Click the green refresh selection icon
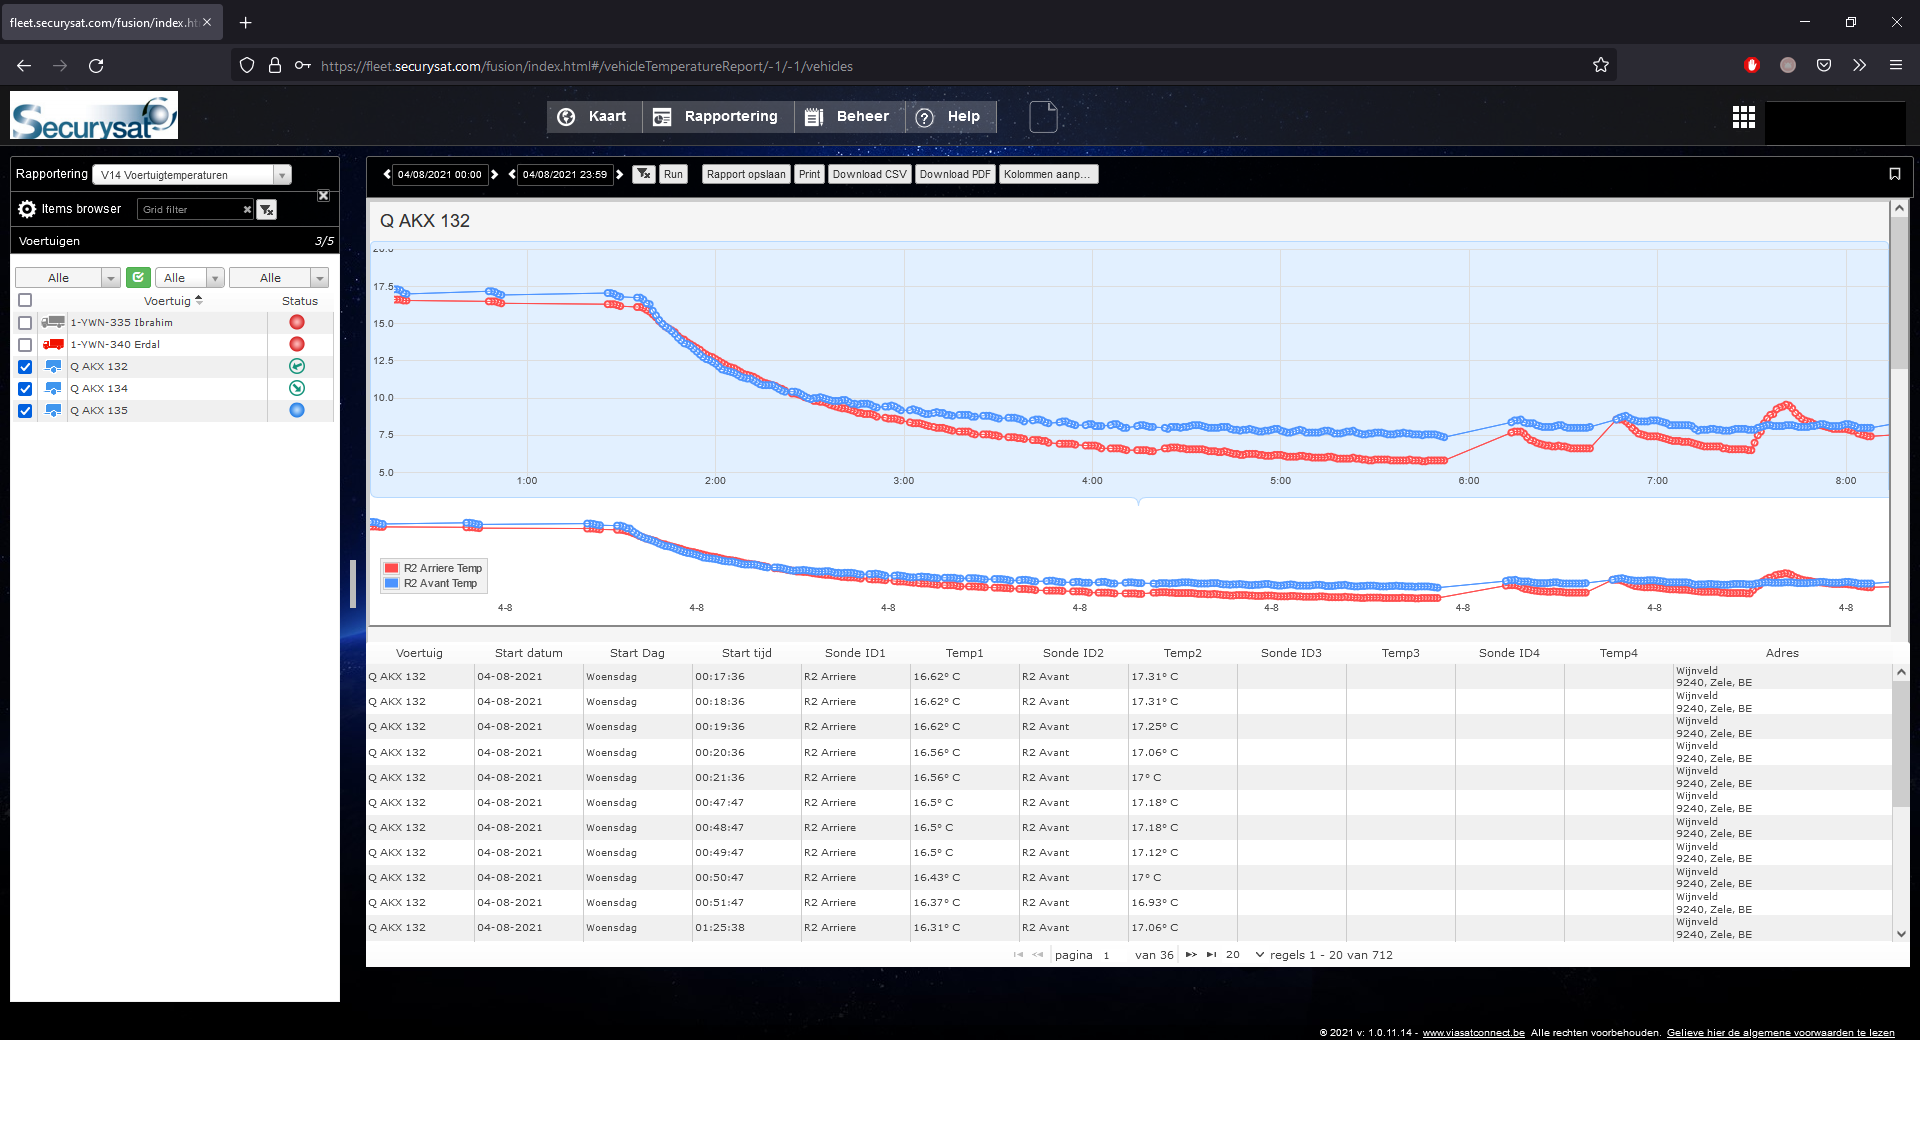Viewport: 1920px width, 1130px height. [x=138, y=278]
